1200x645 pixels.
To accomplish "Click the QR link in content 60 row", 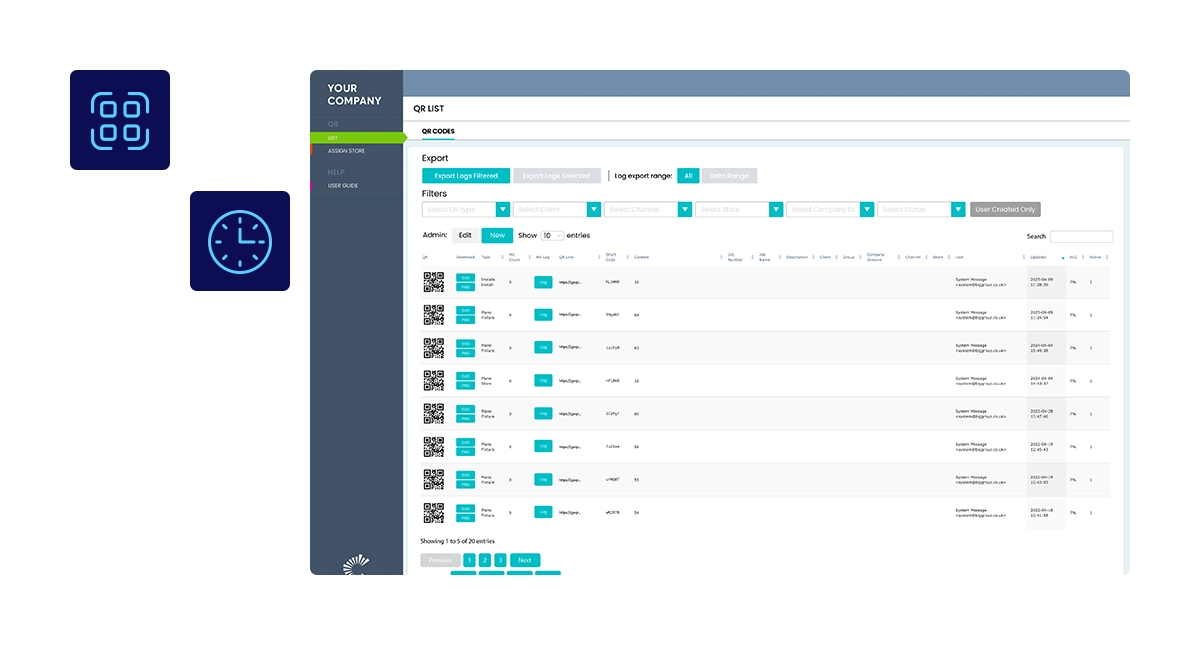I will pos(569,413).
